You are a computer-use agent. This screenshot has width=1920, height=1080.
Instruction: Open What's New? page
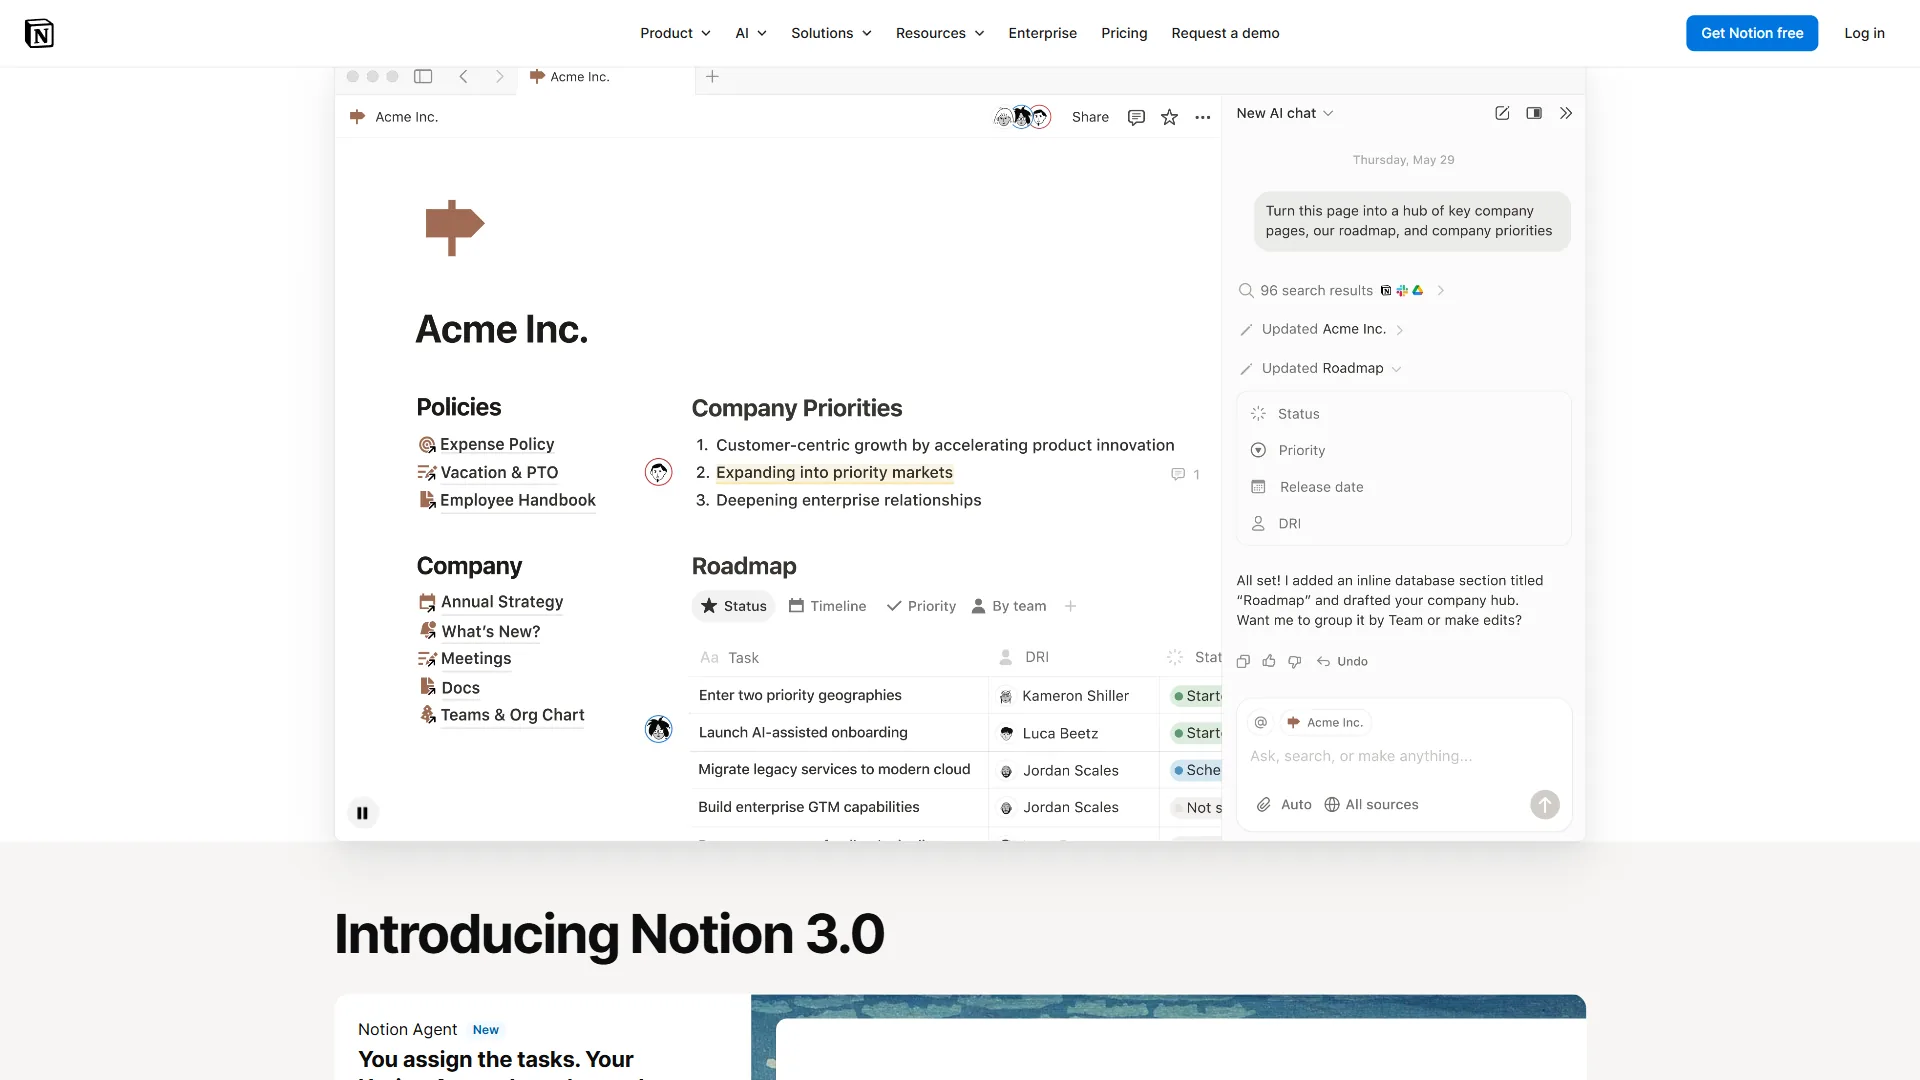point(480,632)
